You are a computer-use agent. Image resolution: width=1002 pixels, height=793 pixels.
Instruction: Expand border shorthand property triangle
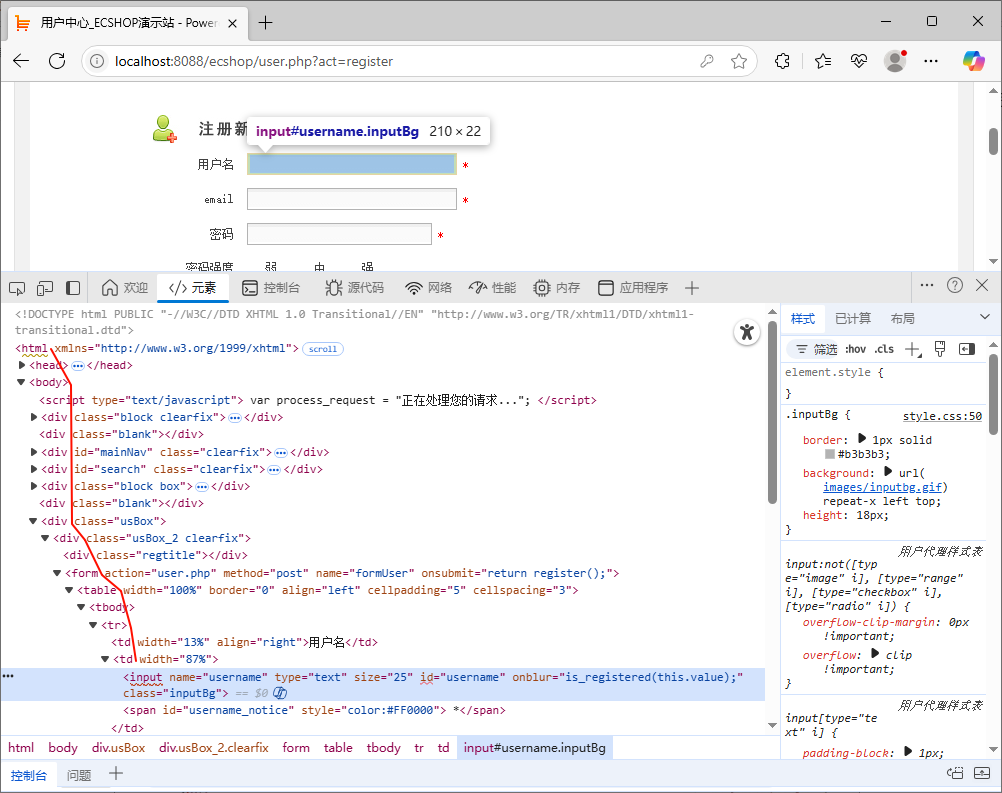point(861,439)
